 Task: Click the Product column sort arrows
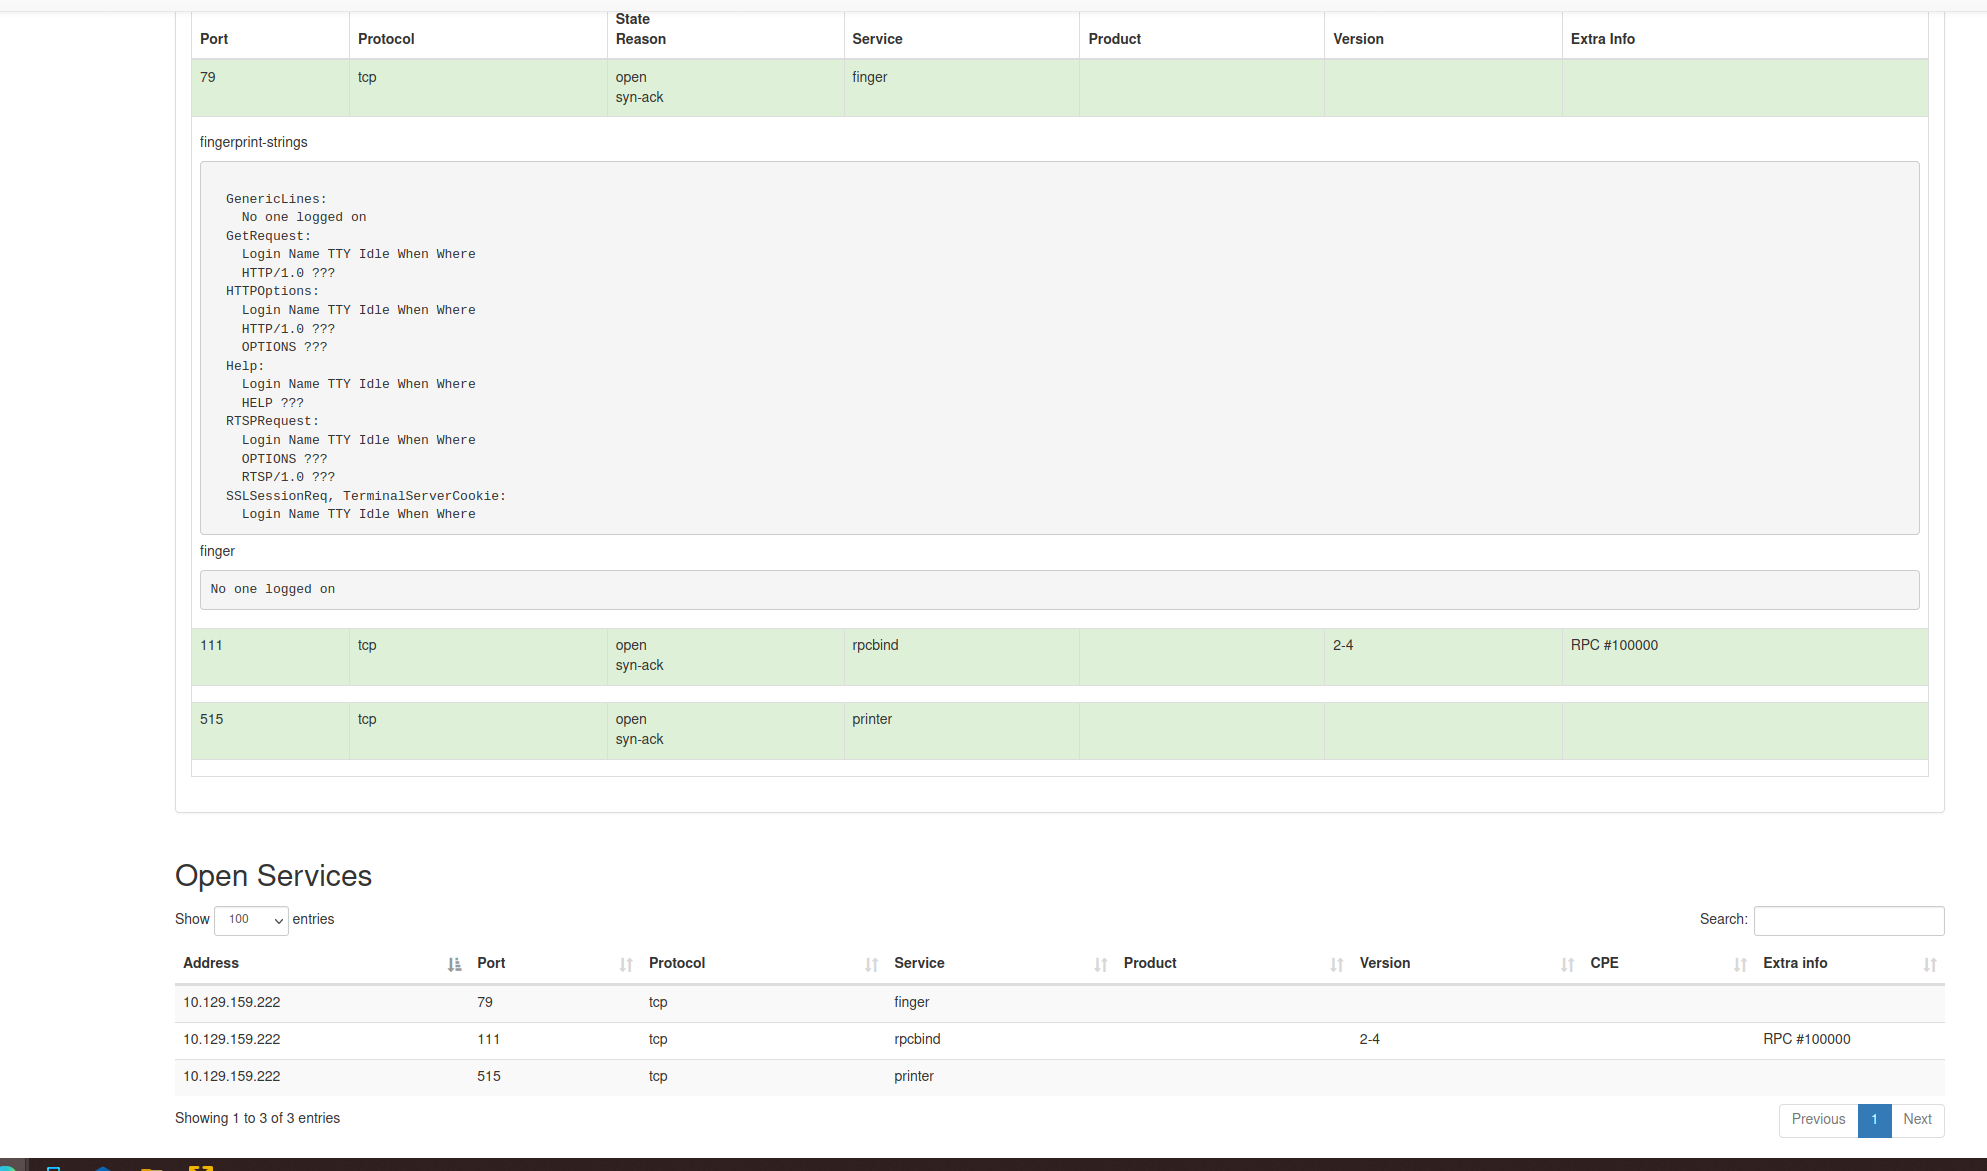click(x=1336, y=965)
